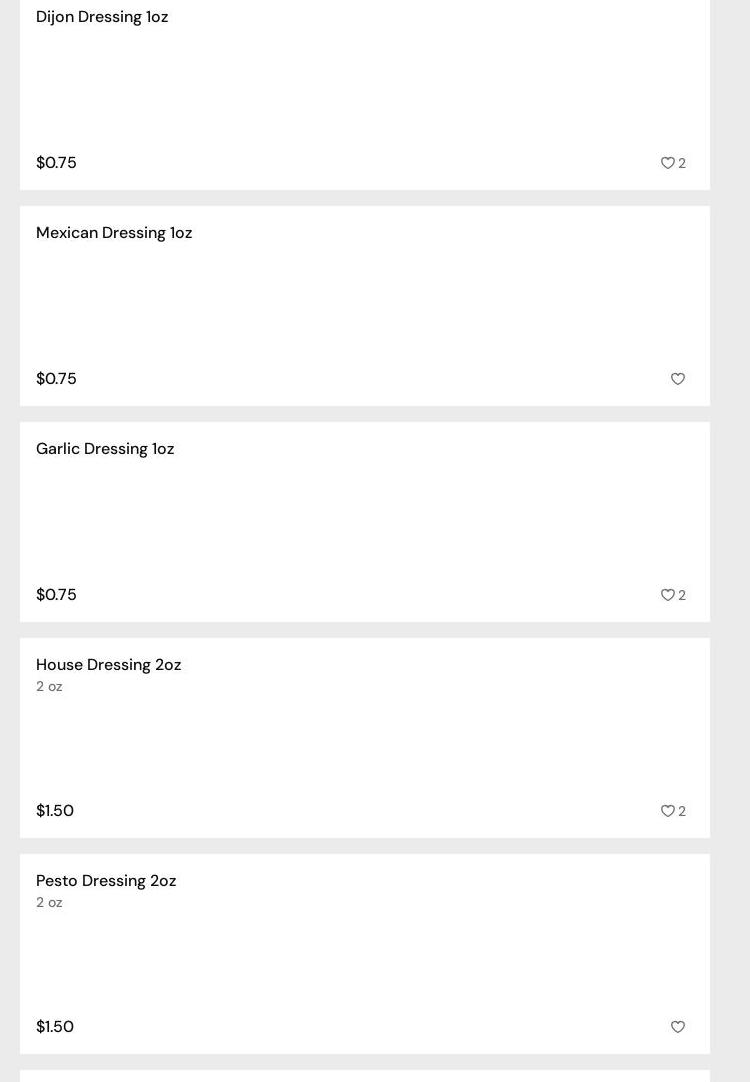Screen dimensions: 750x1082
Task: Click the Garlic Dressing $0.75 price
Action: click(56, 595)
